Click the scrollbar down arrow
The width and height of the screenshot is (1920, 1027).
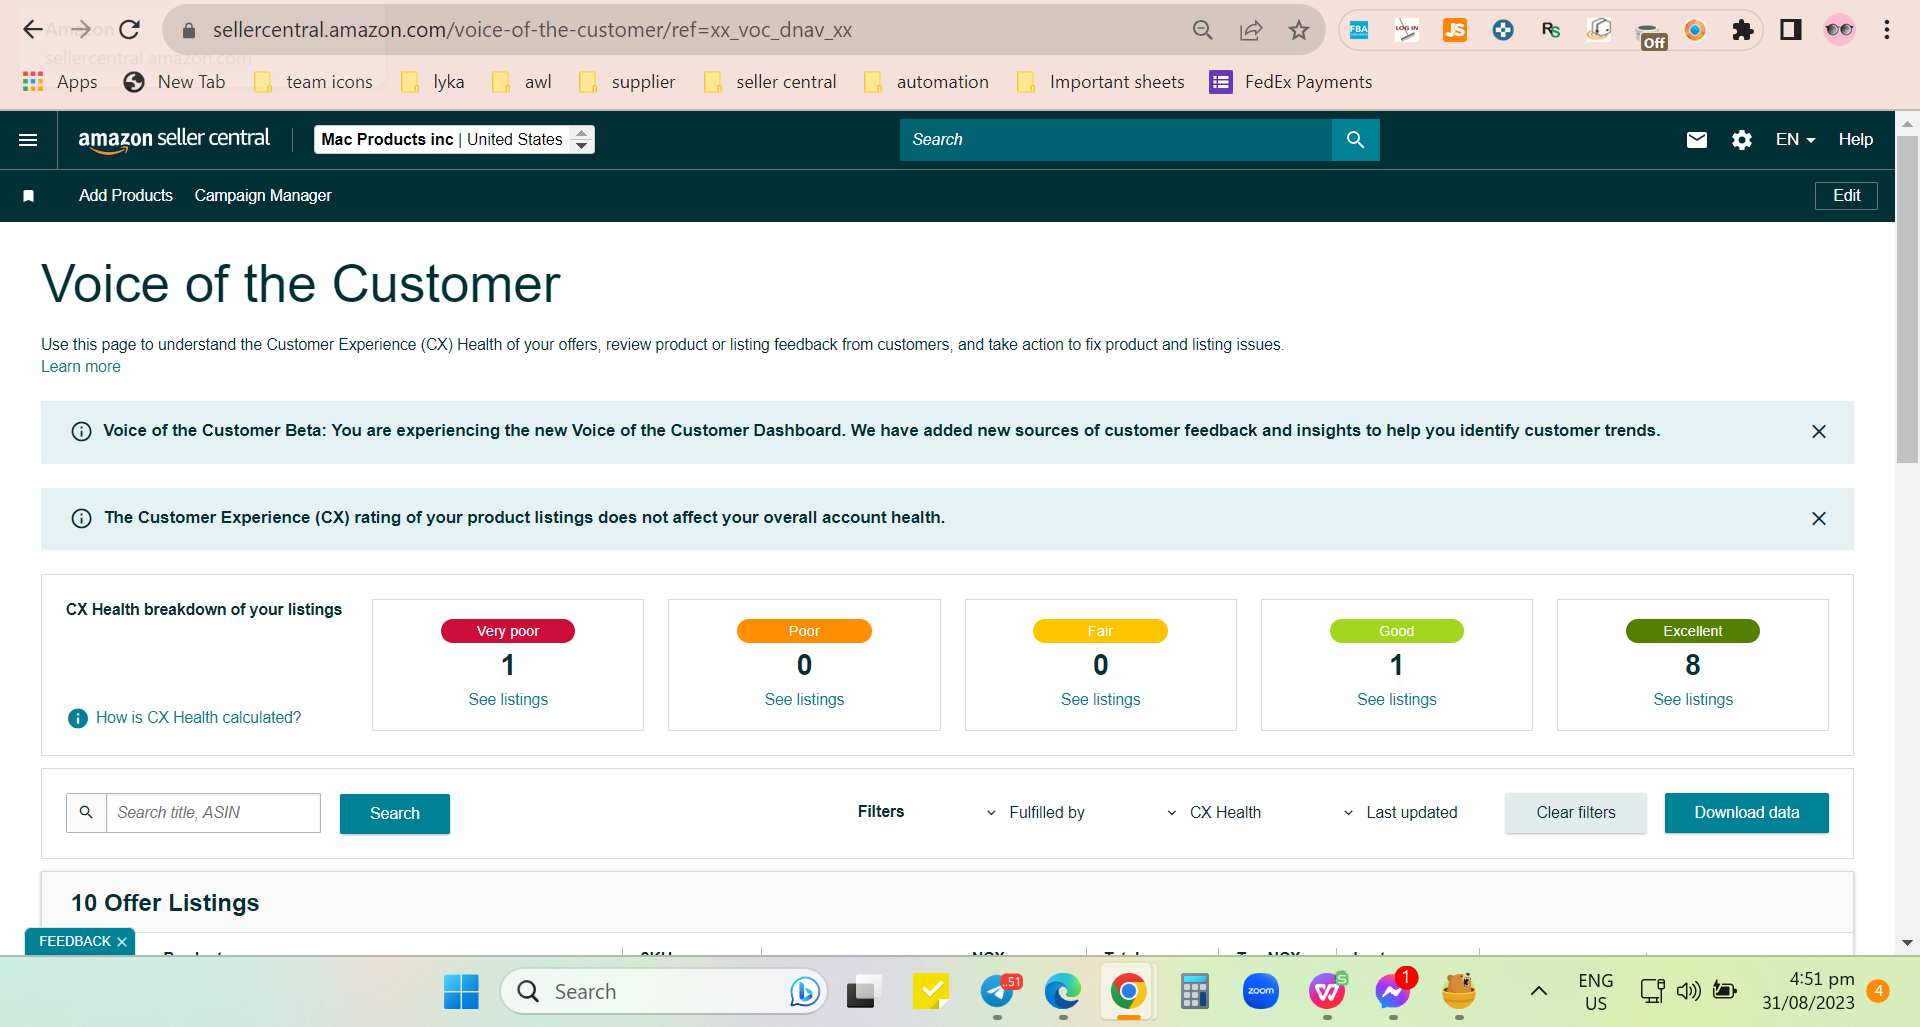(1907, 943)
